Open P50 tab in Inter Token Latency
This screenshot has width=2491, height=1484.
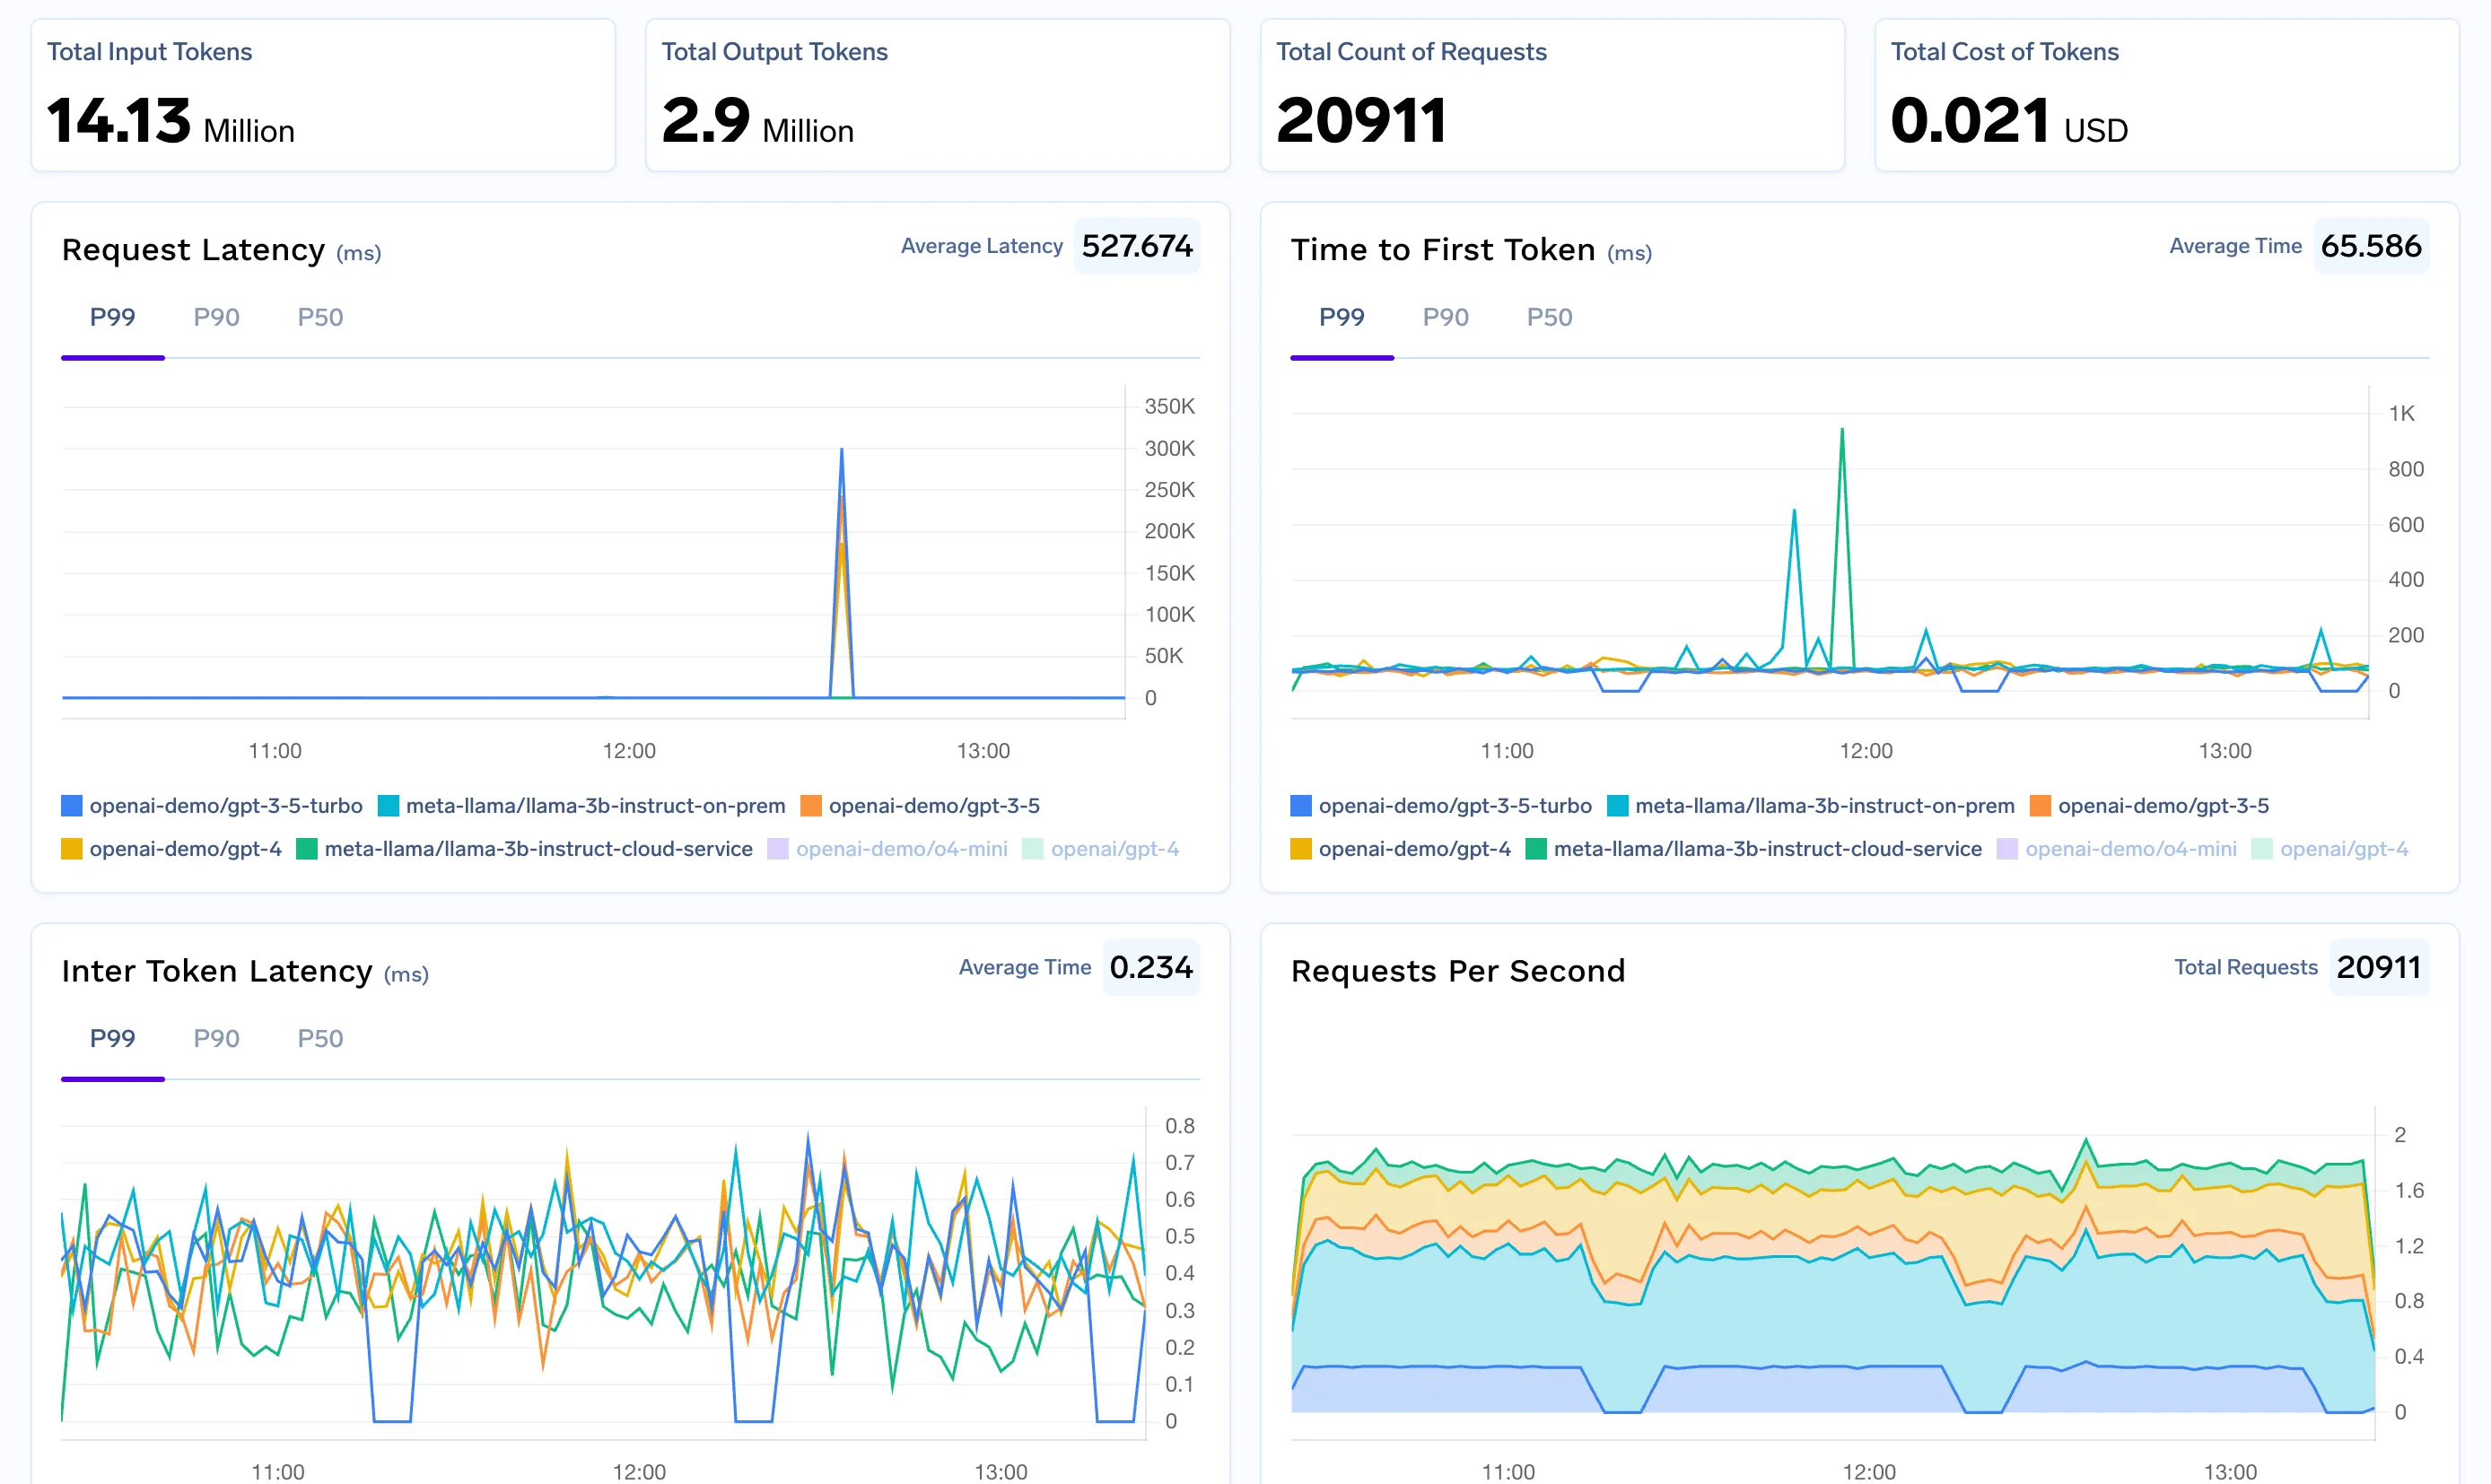[320, 1039]
